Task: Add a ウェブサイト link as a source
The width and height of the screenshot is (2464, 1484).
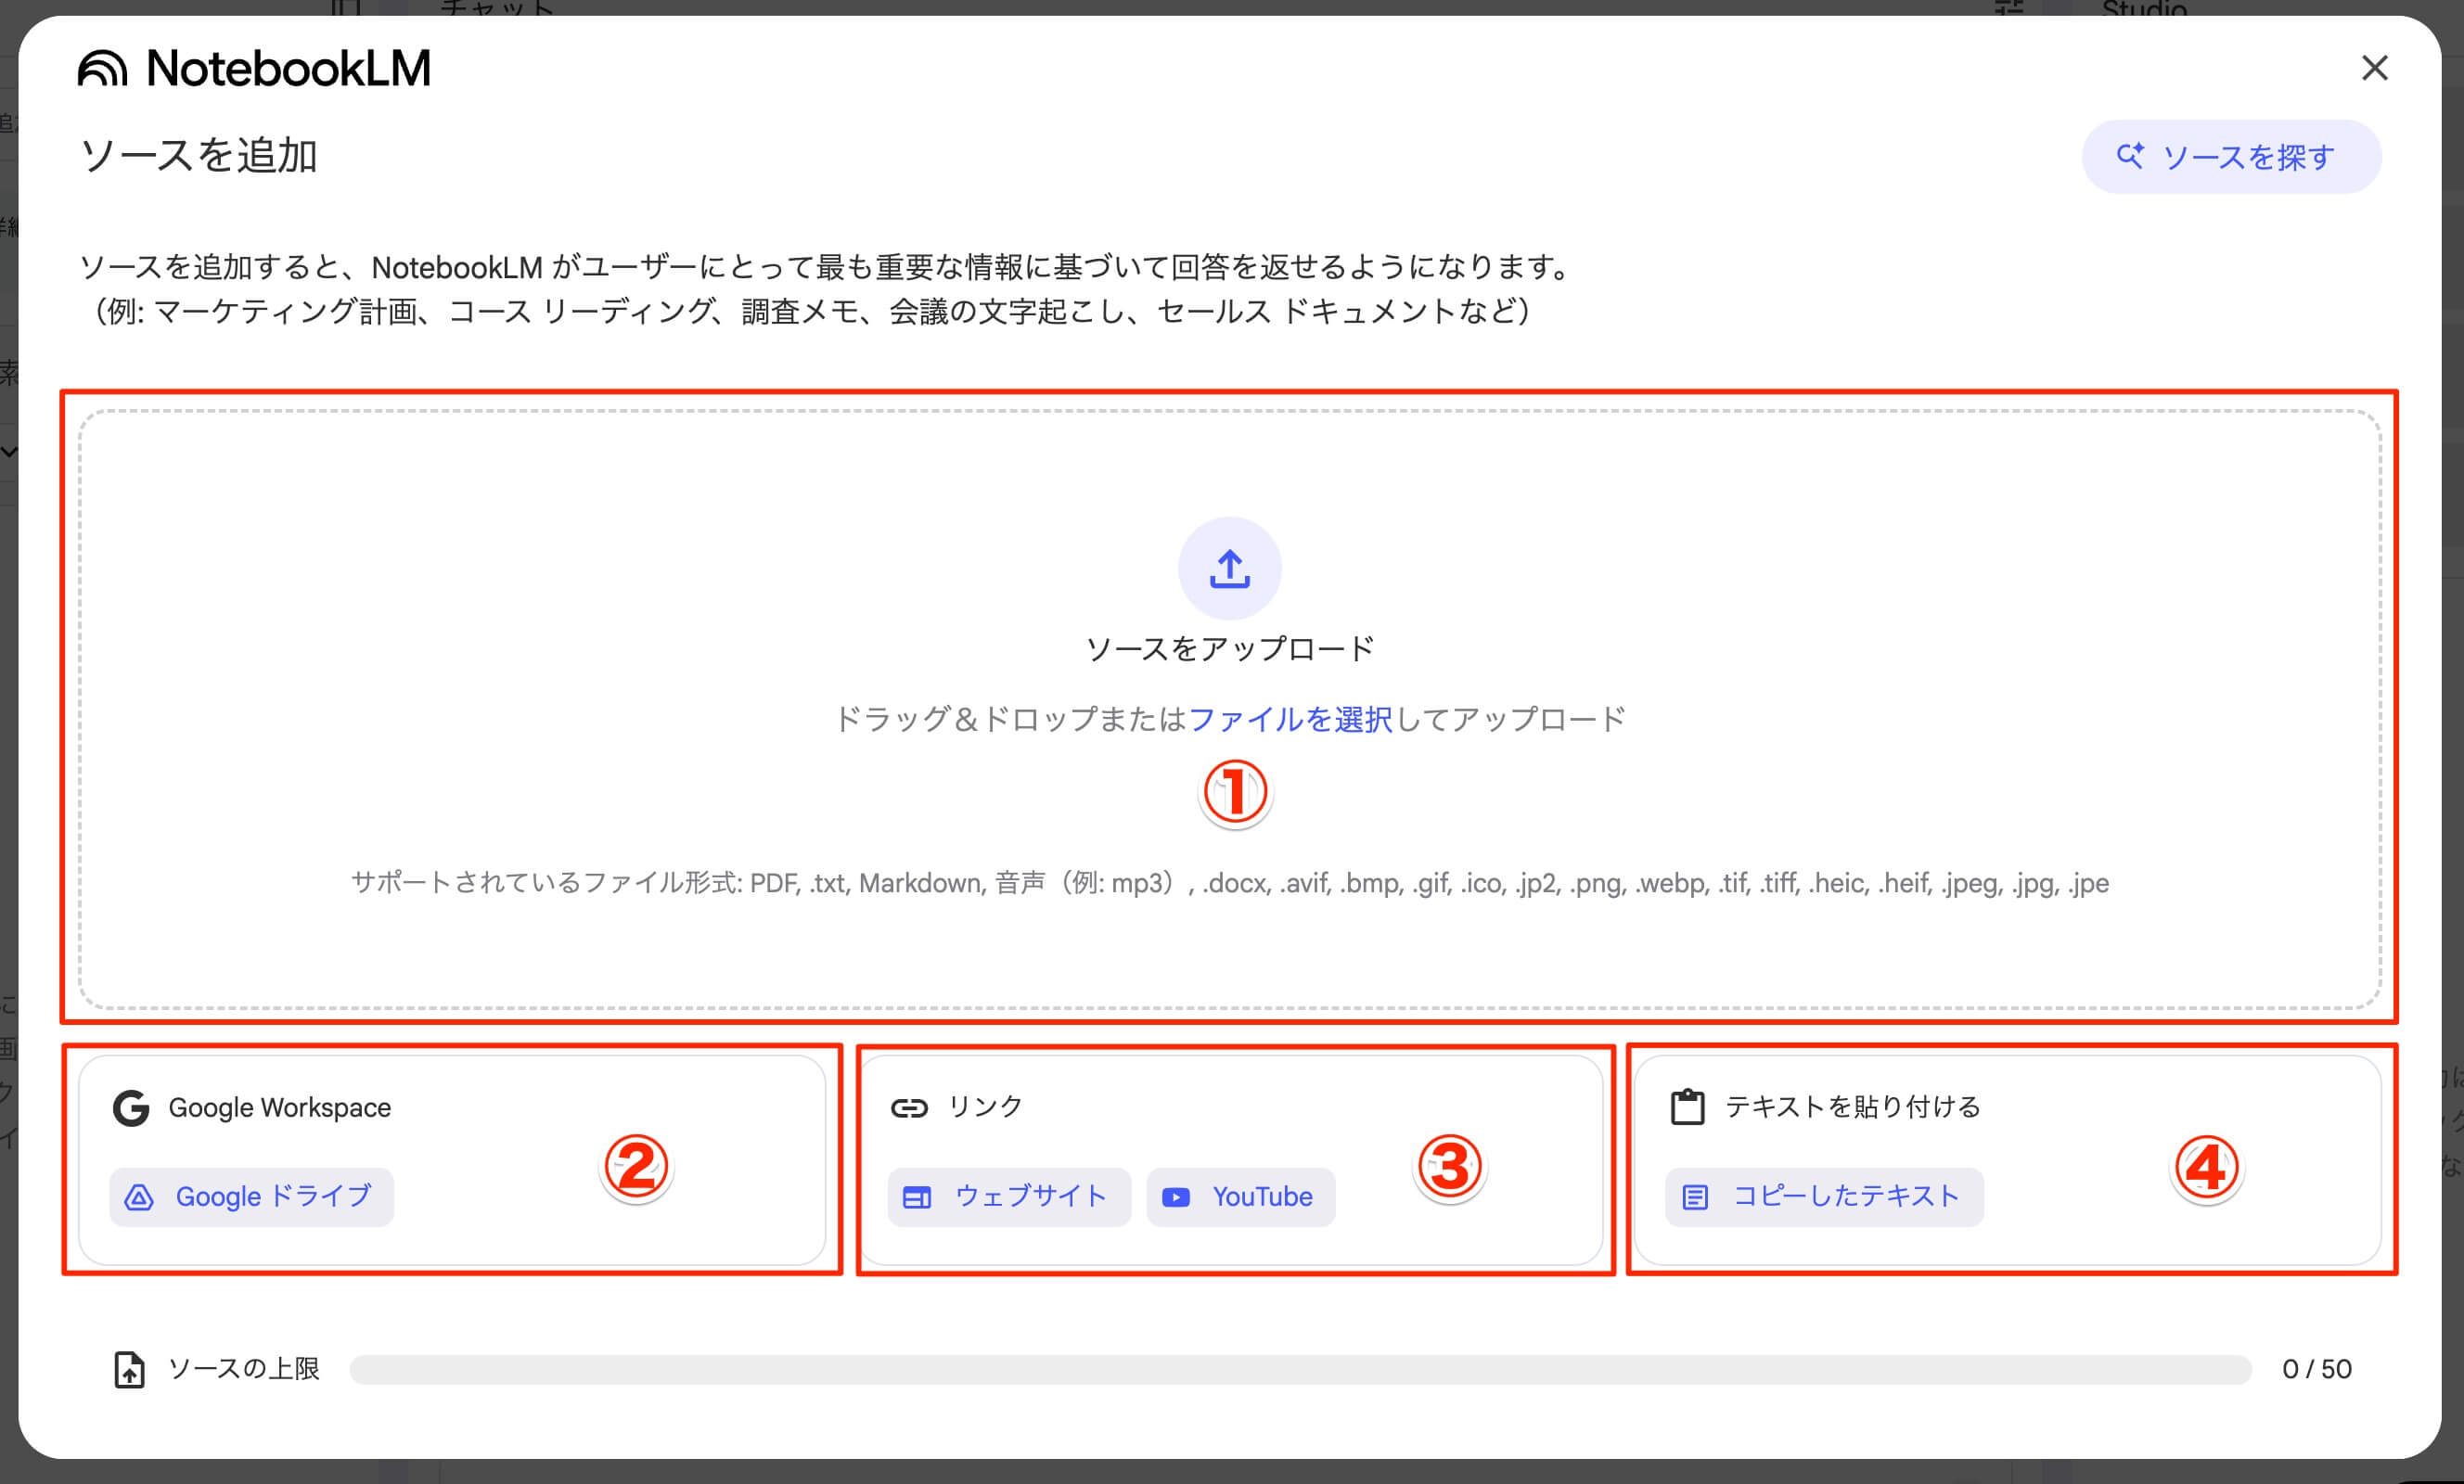Action: tap(1008, 1196)
